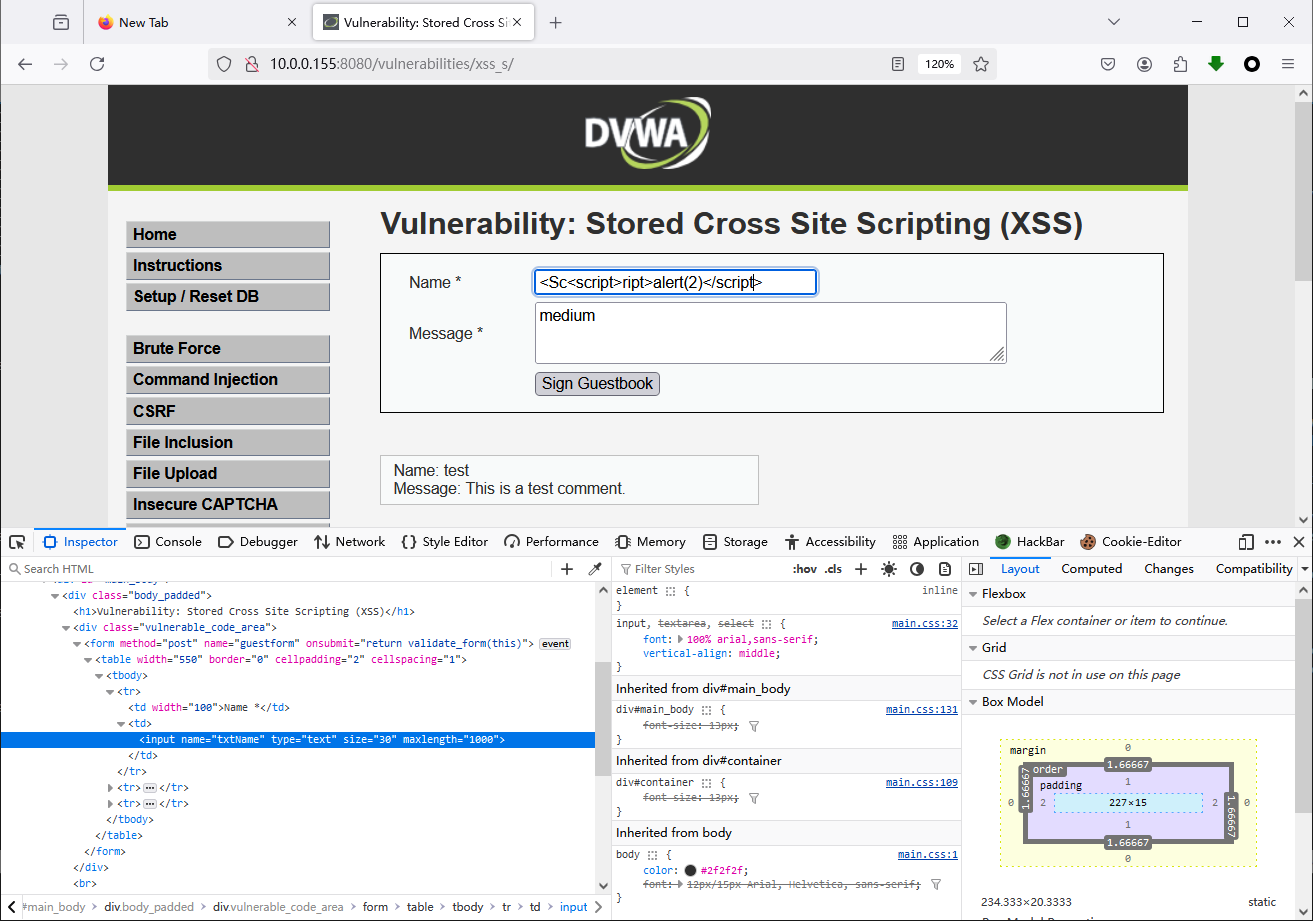Open the Cookie-Editor tab
Image resolution: width=1313 pixels, height=921 pixels.
[1131, 542]
